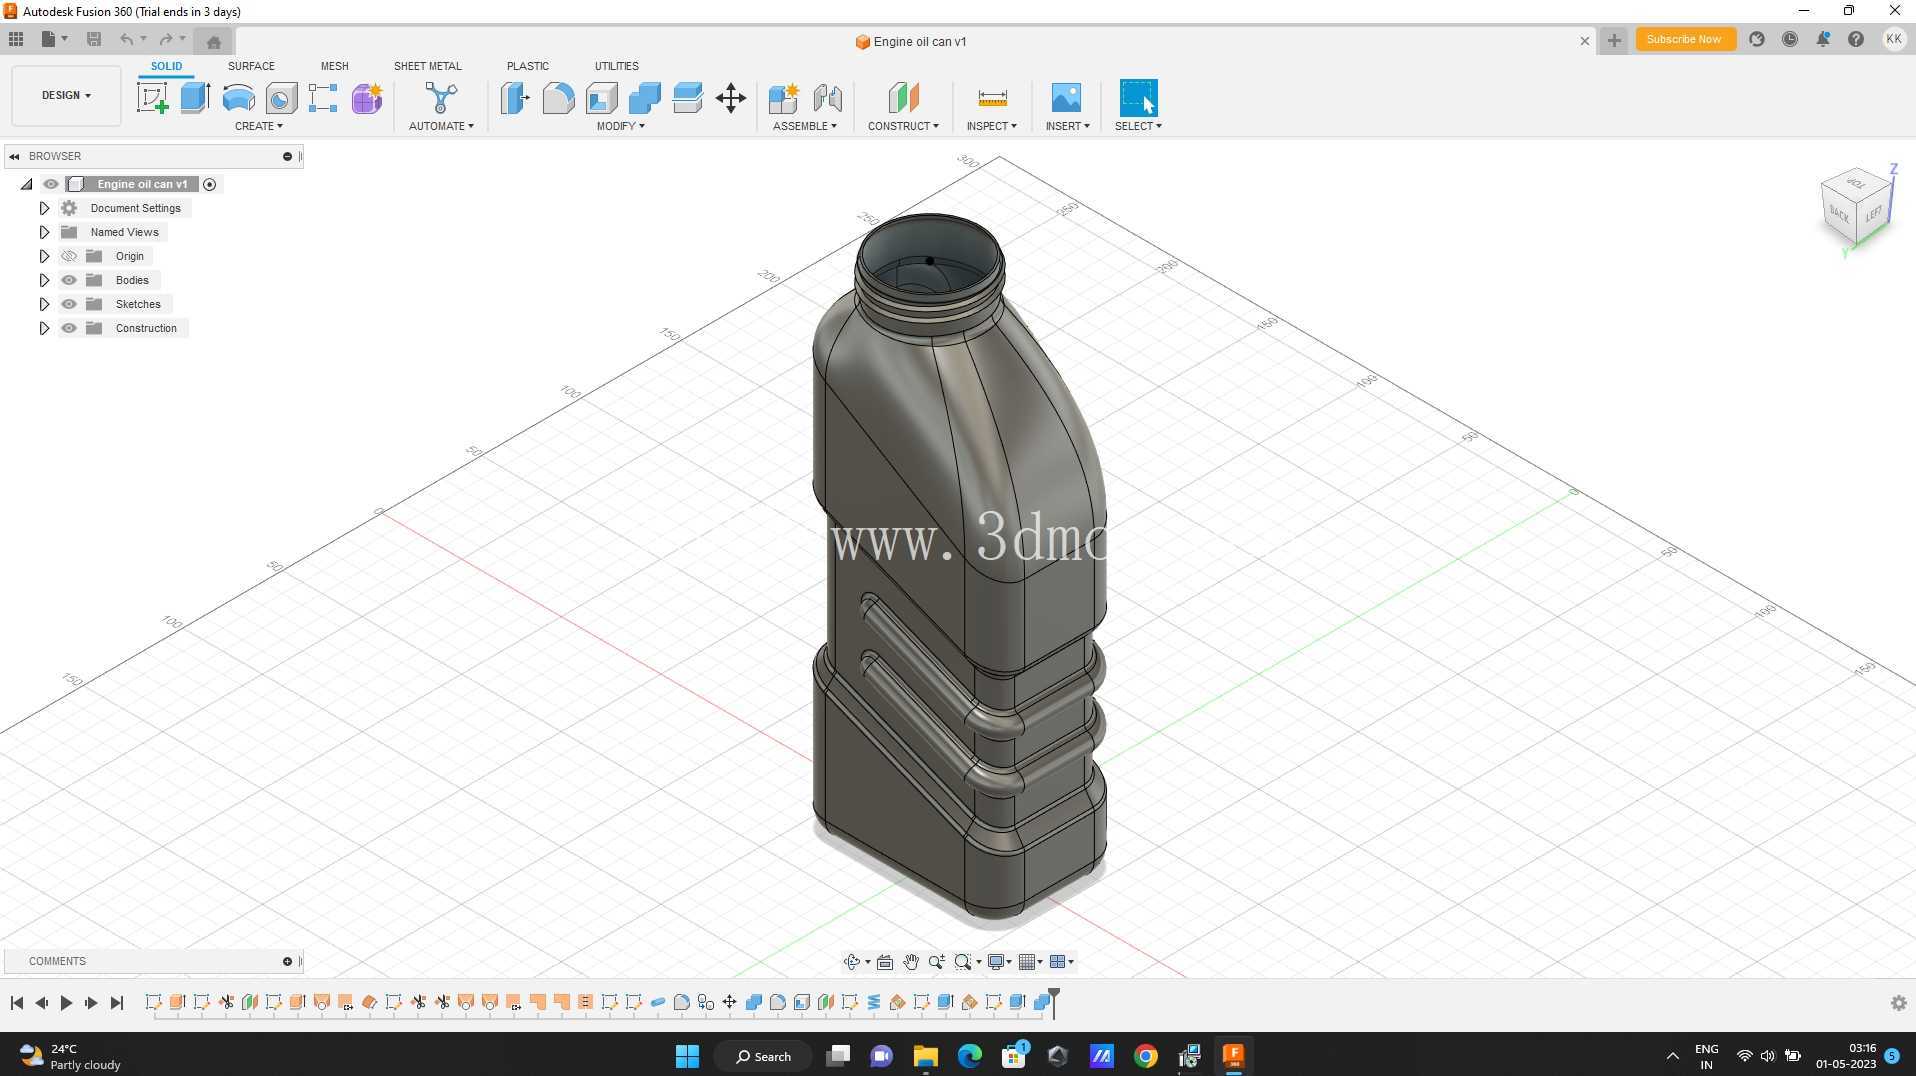Expand the Named Views node
1916x1076 pixels.
click(44, 232)
